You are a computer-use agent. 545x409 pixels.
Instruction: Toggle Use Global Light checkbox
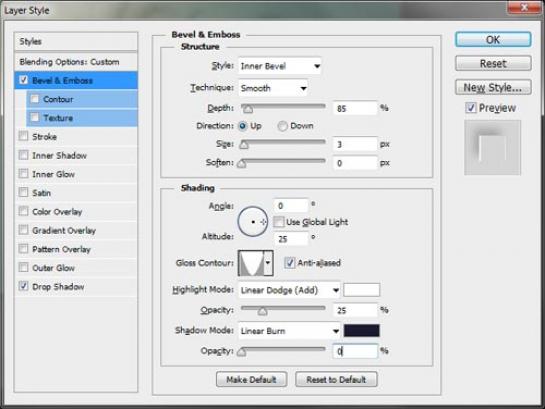tap(279, 222)
